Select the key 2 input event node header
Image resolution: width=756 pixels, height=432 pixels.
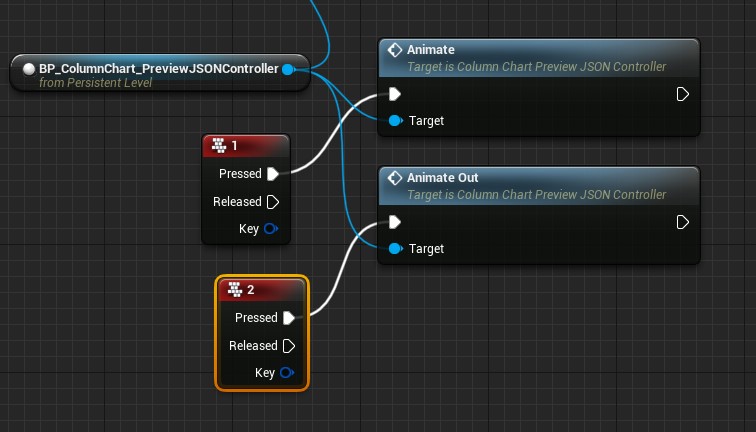[x=262, y=290]
